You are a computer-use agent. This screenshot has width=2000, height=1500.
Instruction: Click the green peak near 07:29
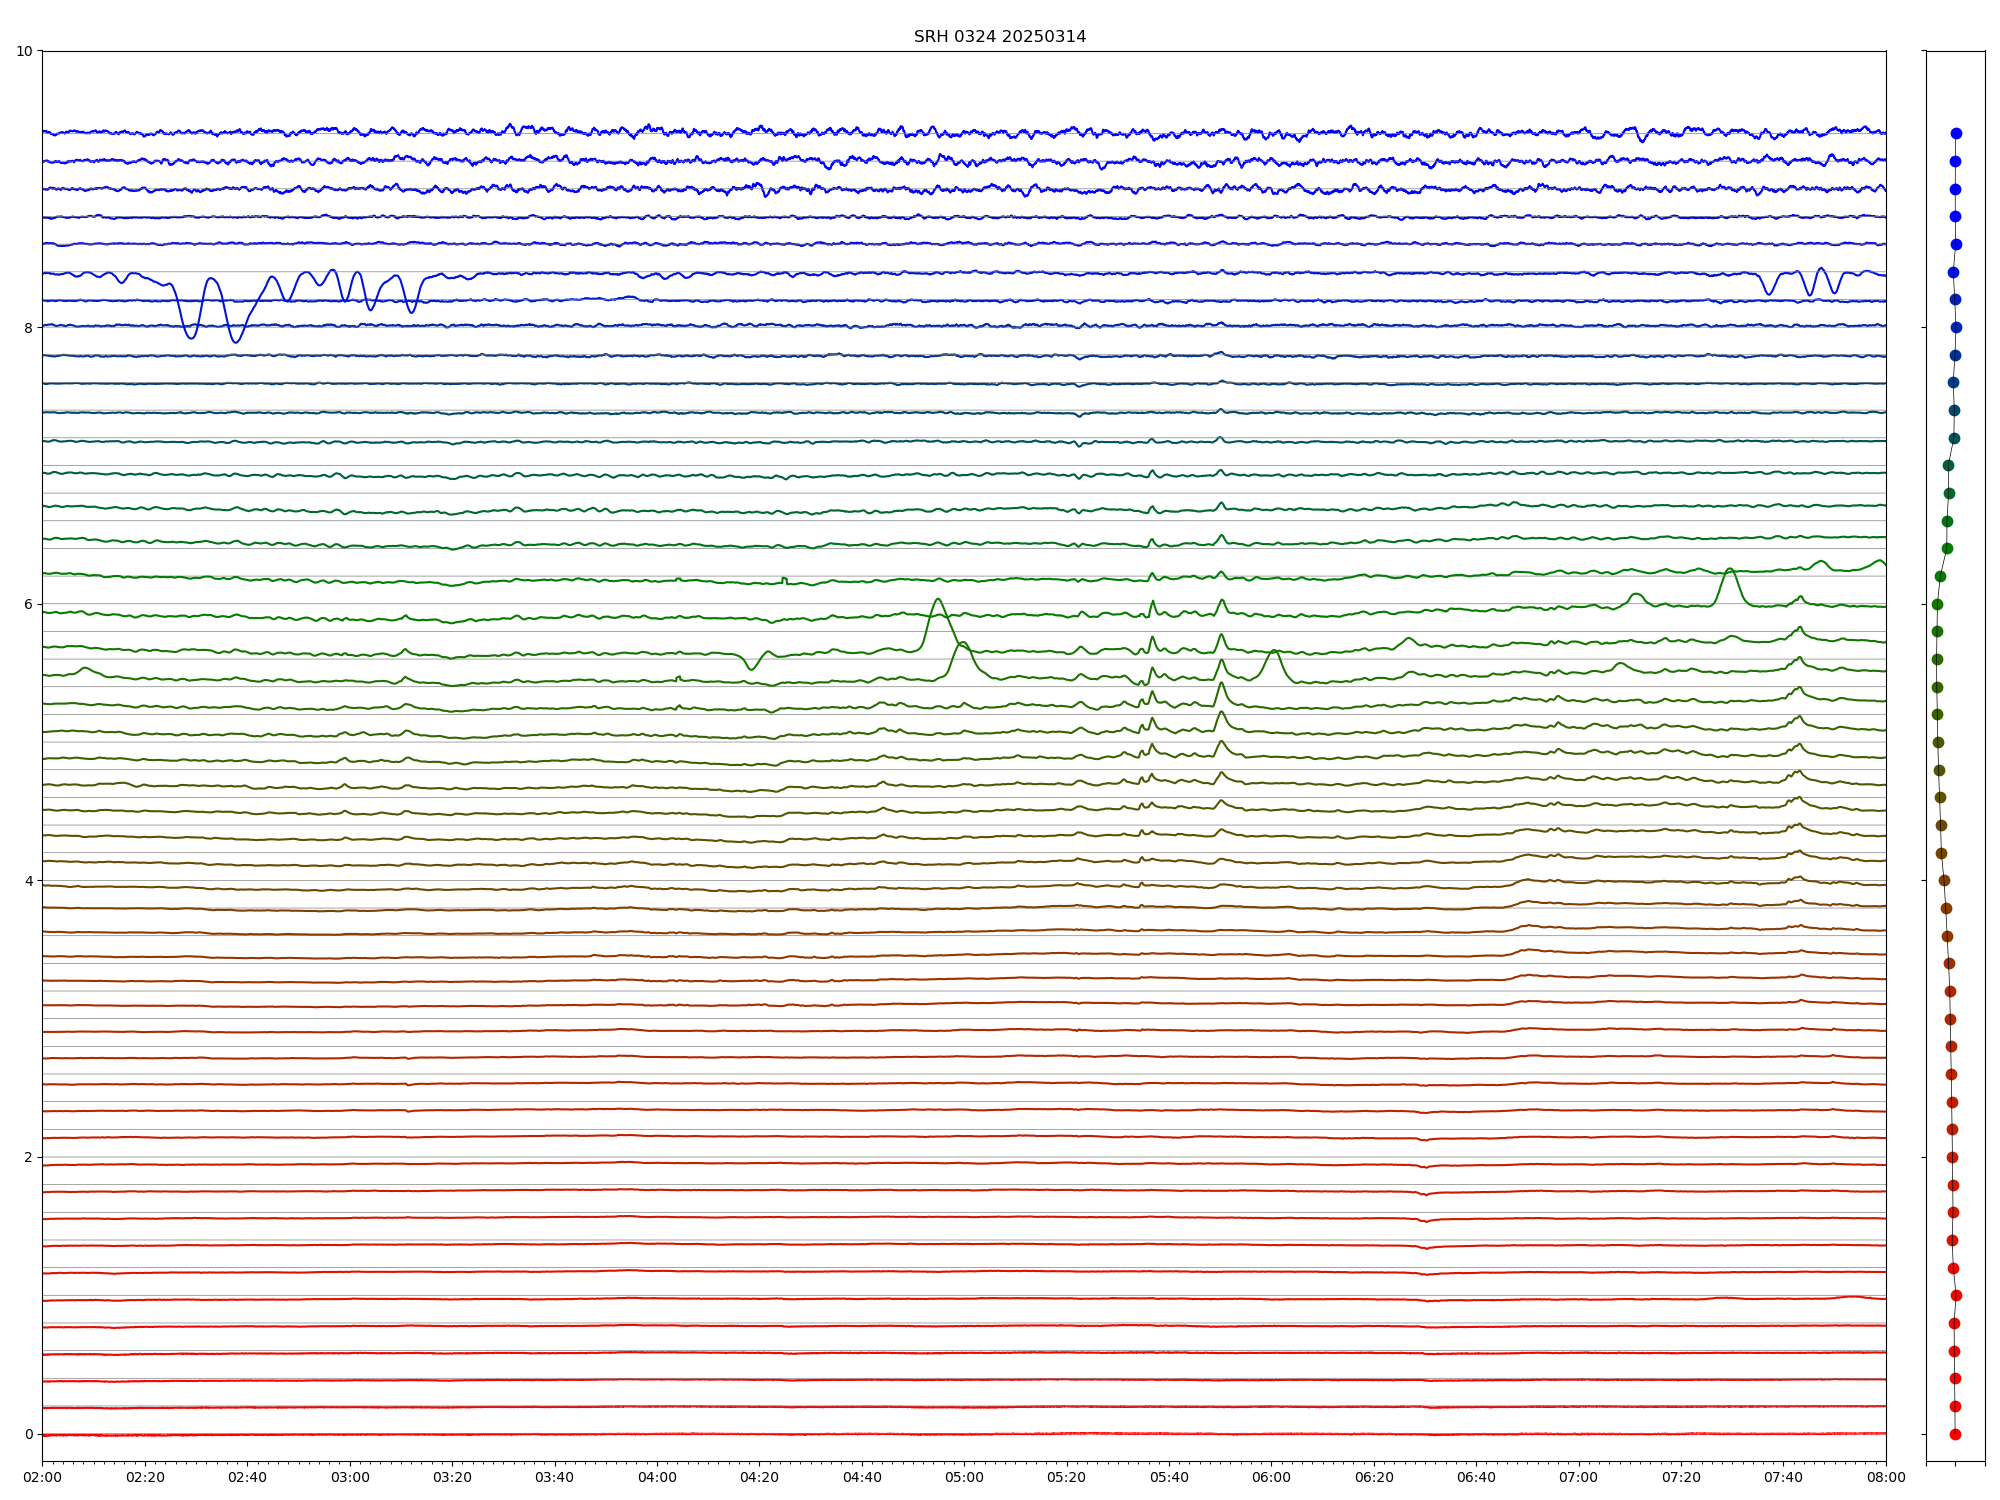coord(1728,570)
